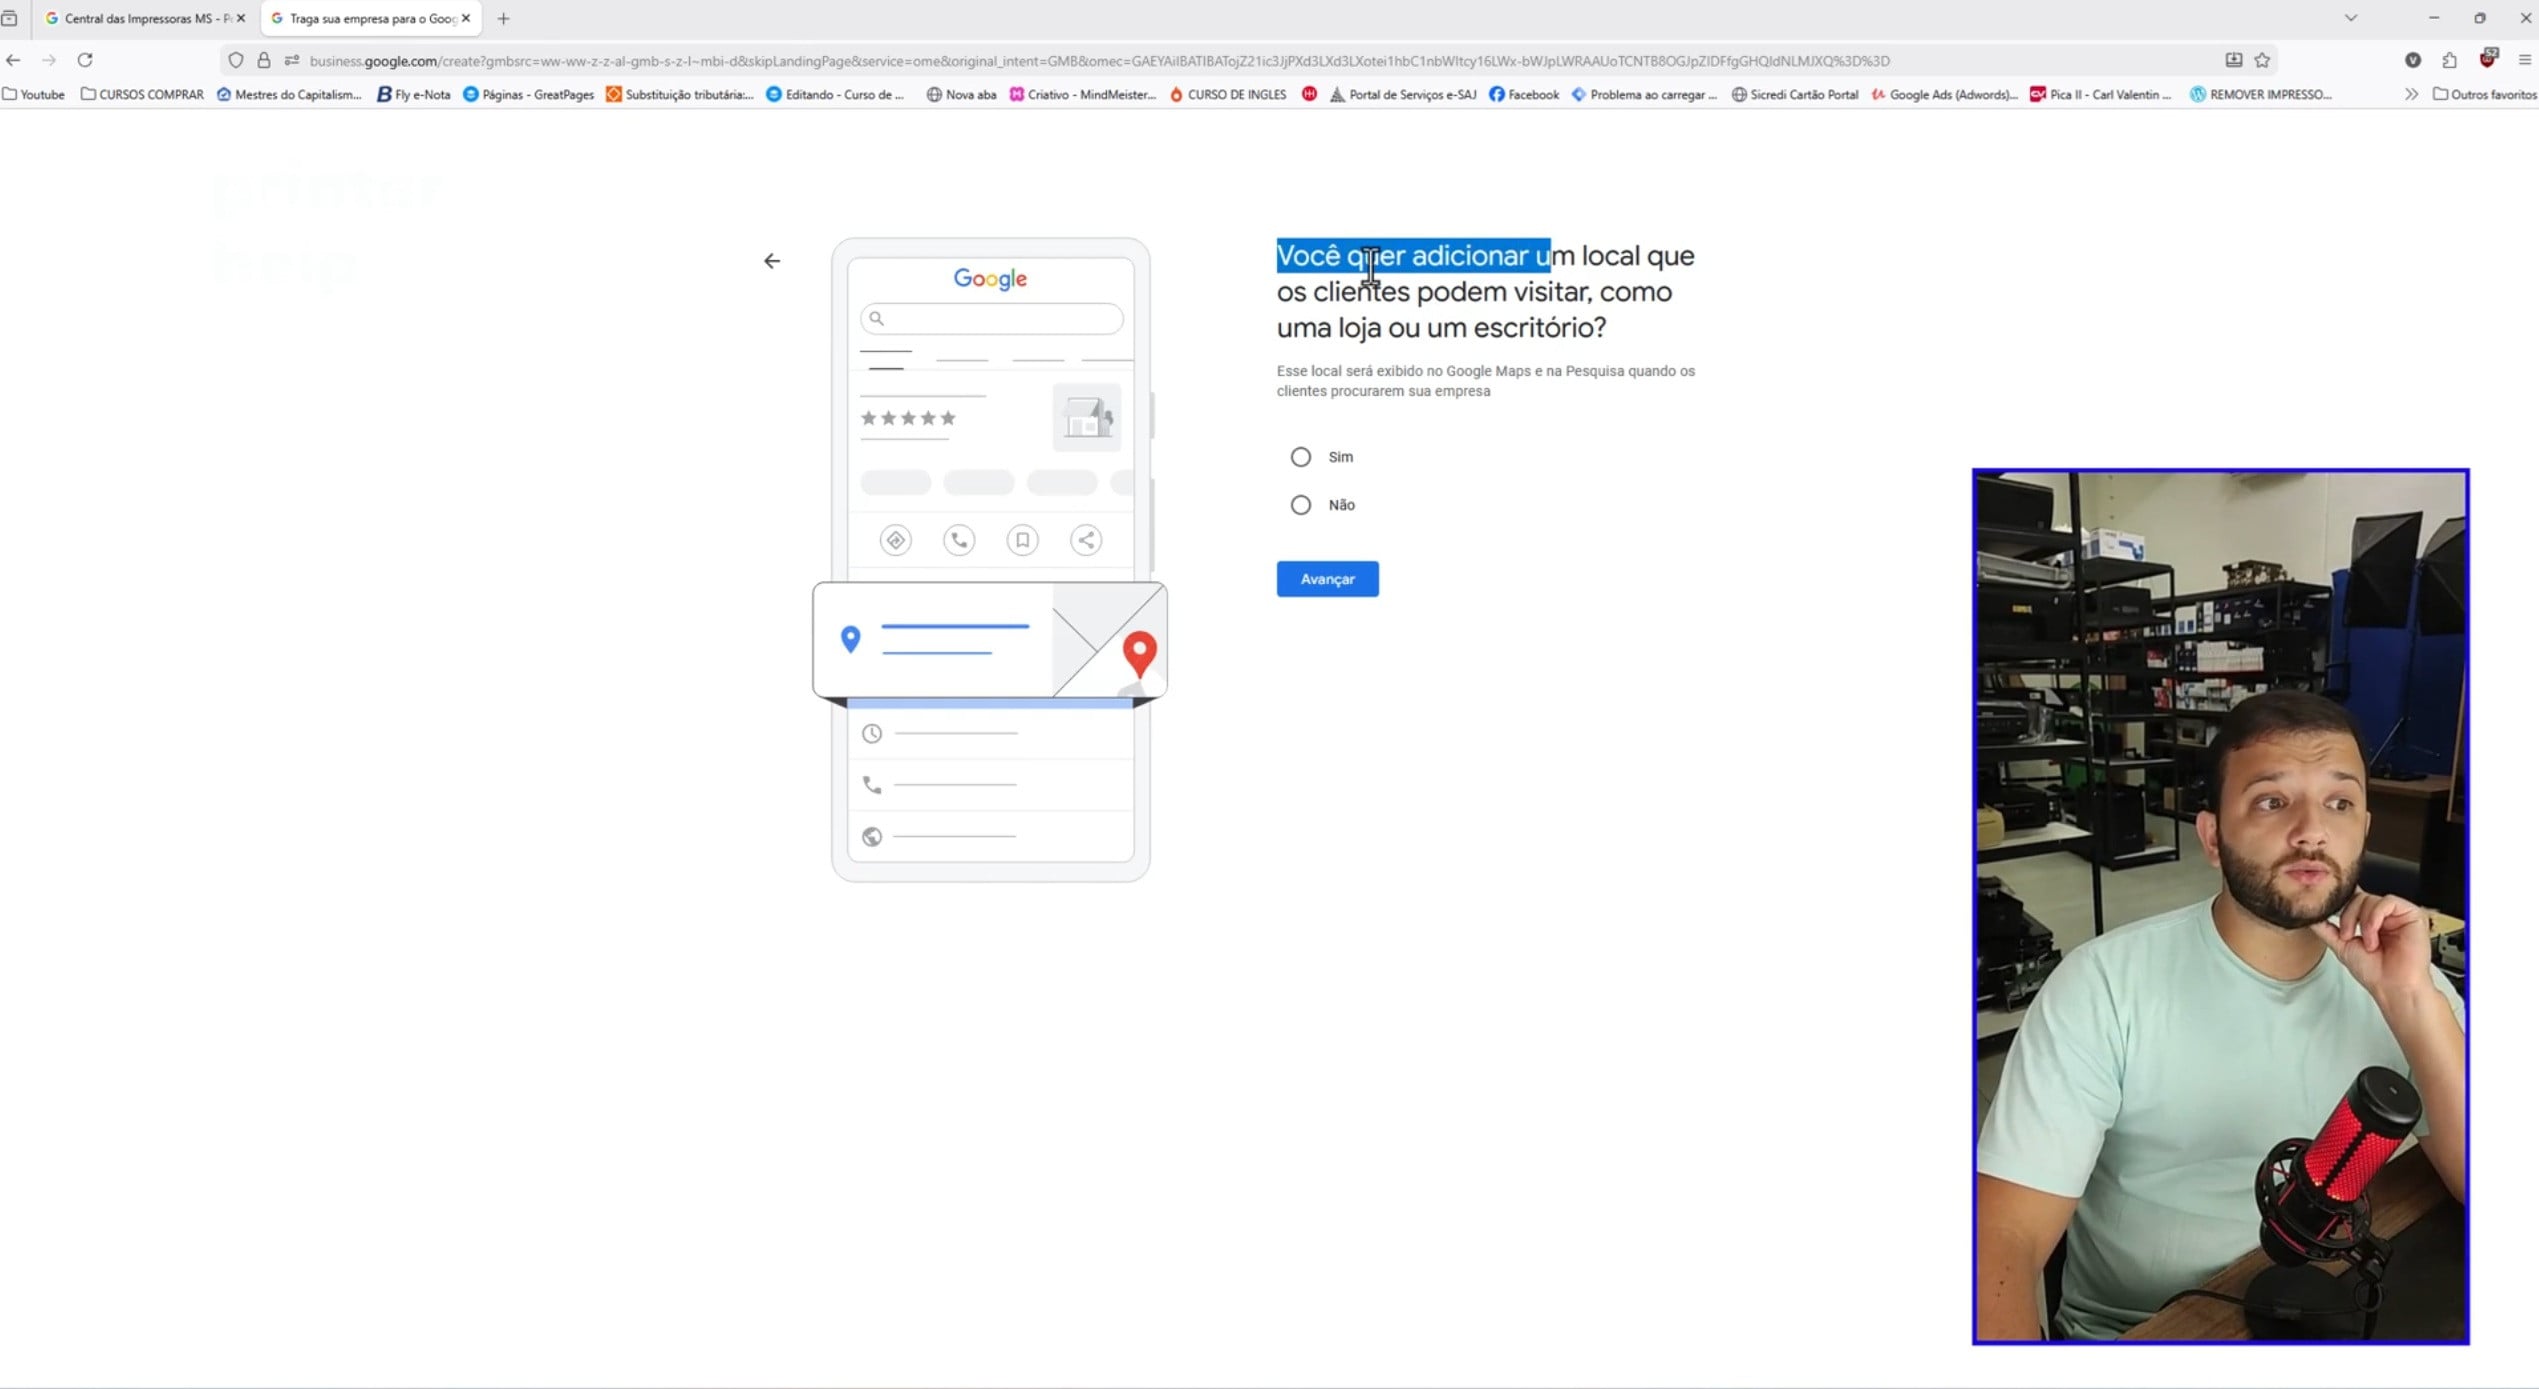Viewport: 2539px width, 1389px height.
Task: Click the address bar URL field
Action: pyautogui.click(x=1100, y=61)
